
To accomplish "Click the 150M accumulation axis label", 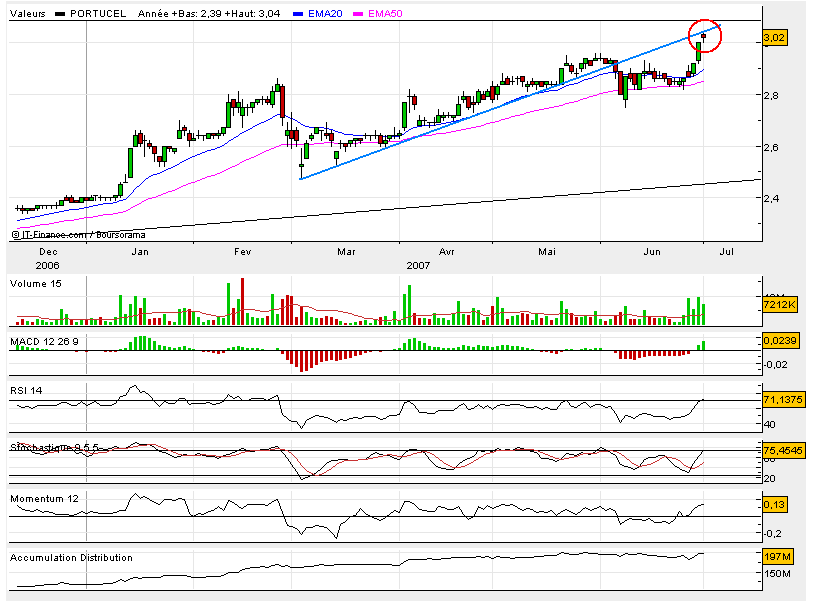I will [x=777, y=574].
